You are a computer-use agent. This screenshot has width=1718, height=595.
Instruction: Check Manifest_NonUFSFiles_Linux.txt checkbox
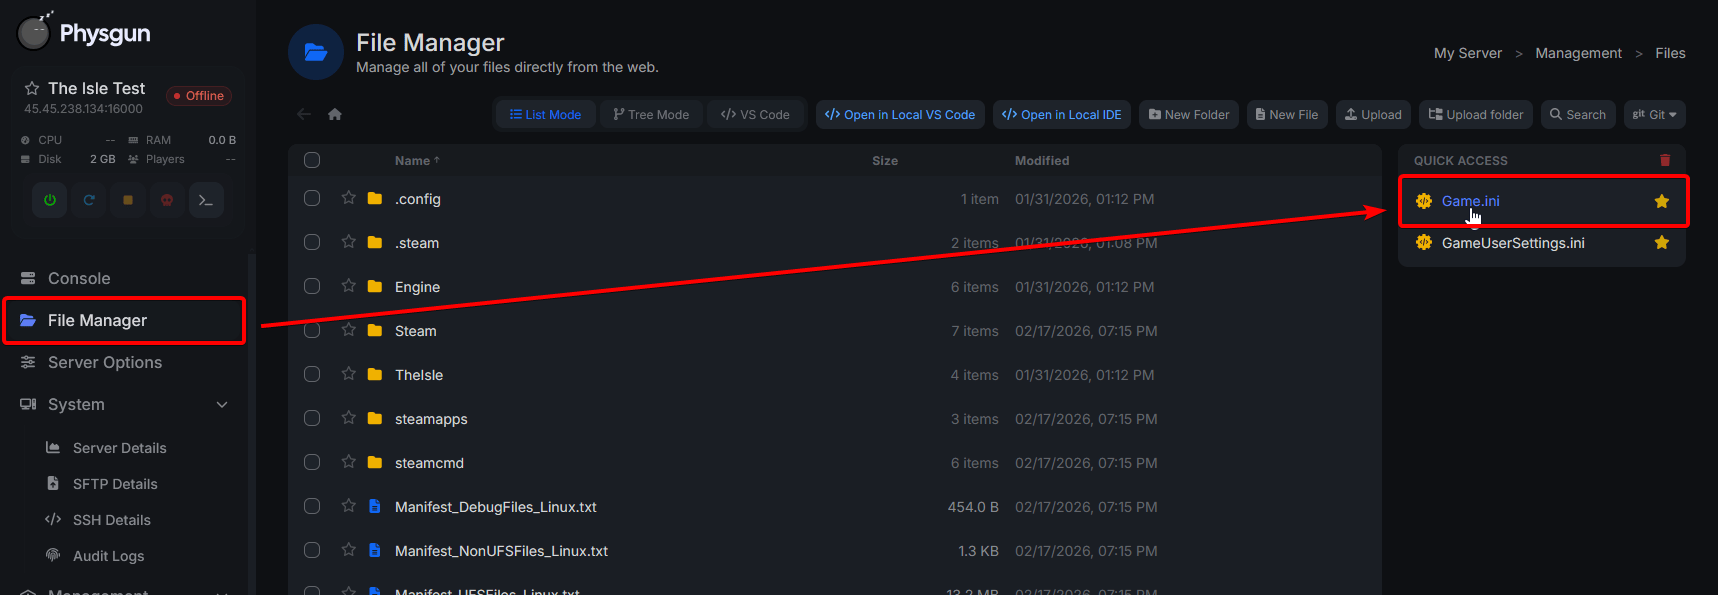click(x=312, y=550)
